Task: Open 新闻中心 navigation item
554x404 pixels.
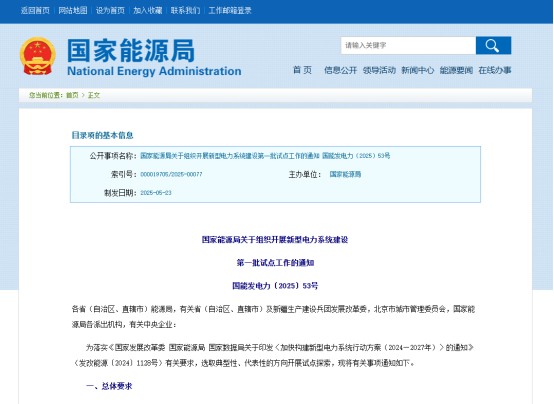Action: click(x=418, y=70)
